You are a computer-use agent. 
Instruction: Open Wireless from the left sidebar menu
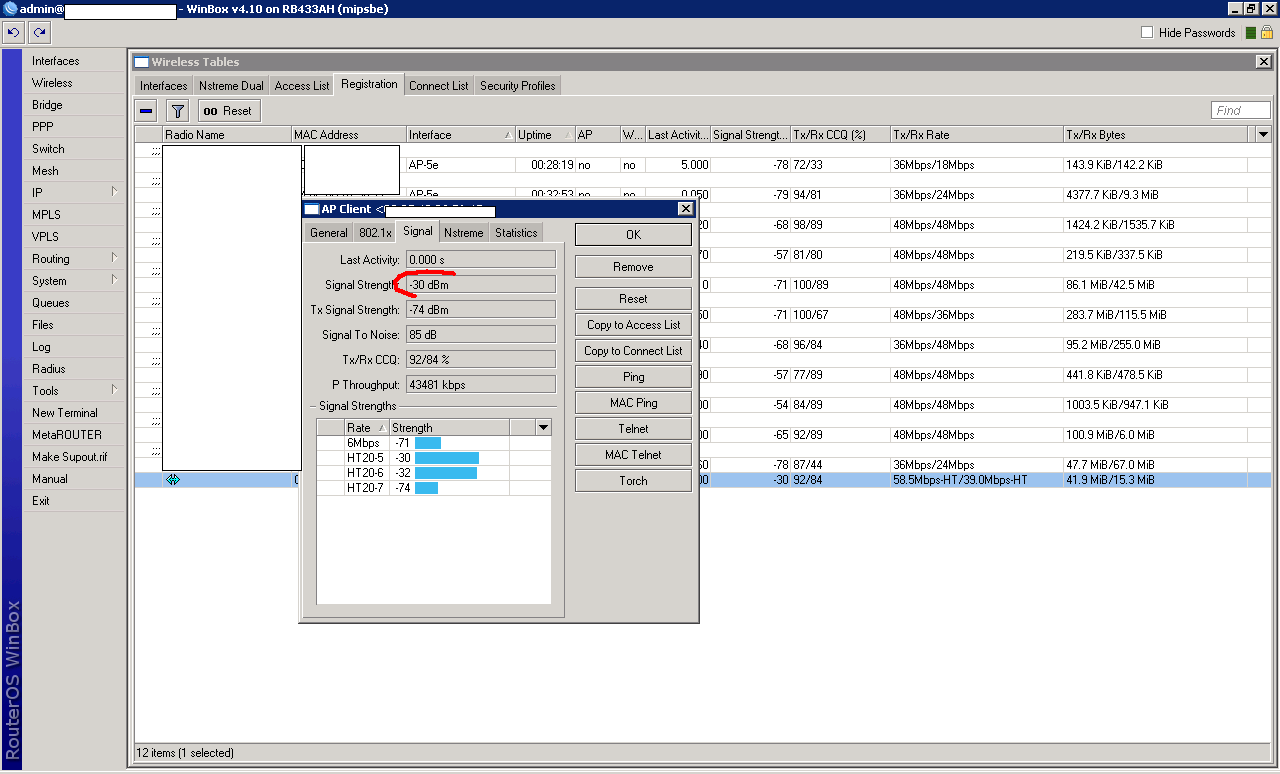coord(52,83)
